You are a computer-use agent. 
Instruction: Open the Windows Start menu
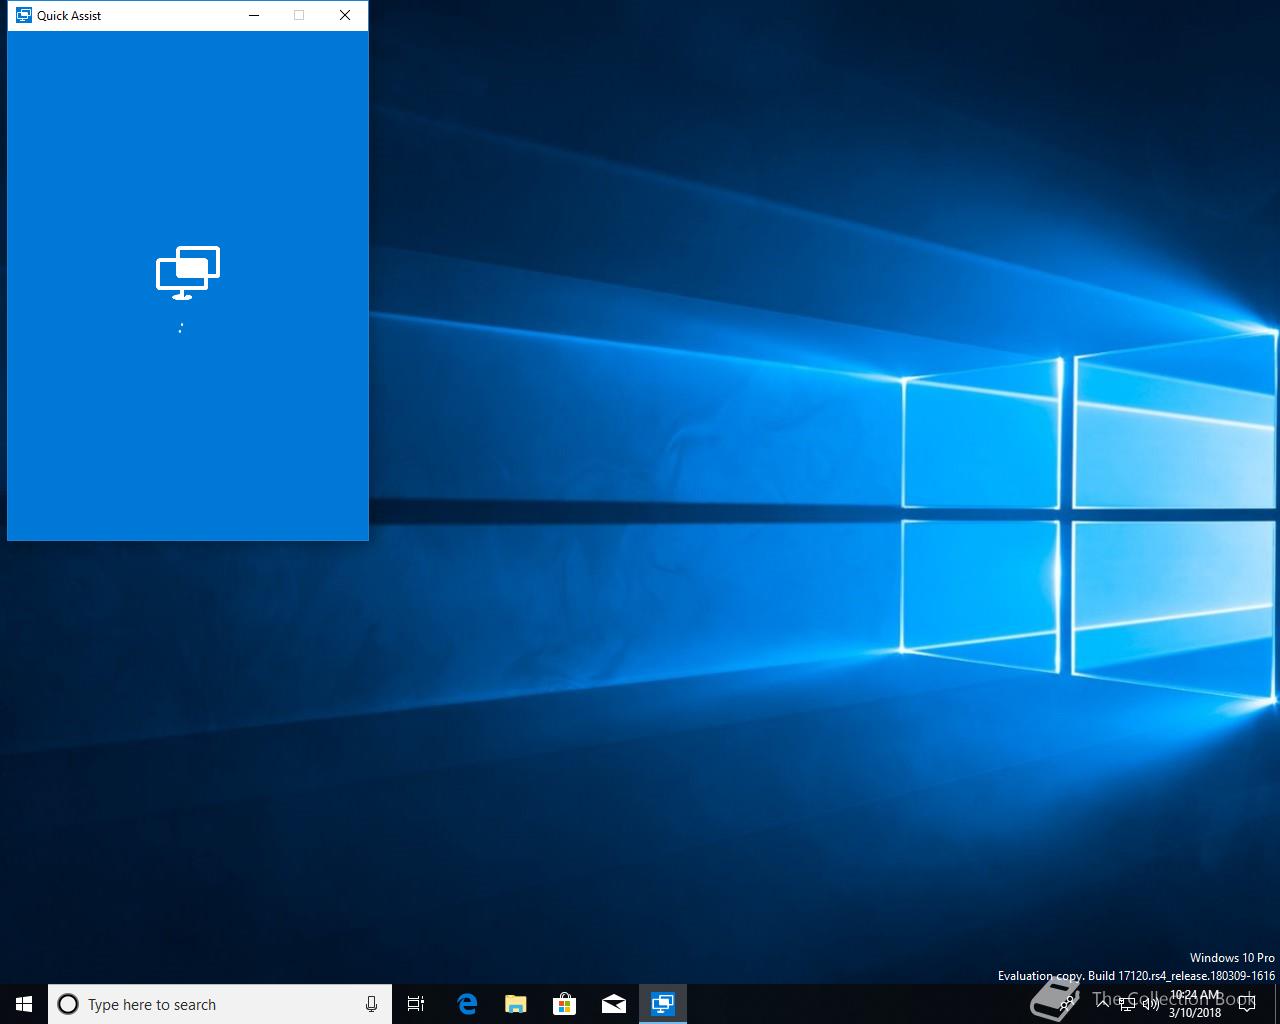click(x=24, y=1004)
